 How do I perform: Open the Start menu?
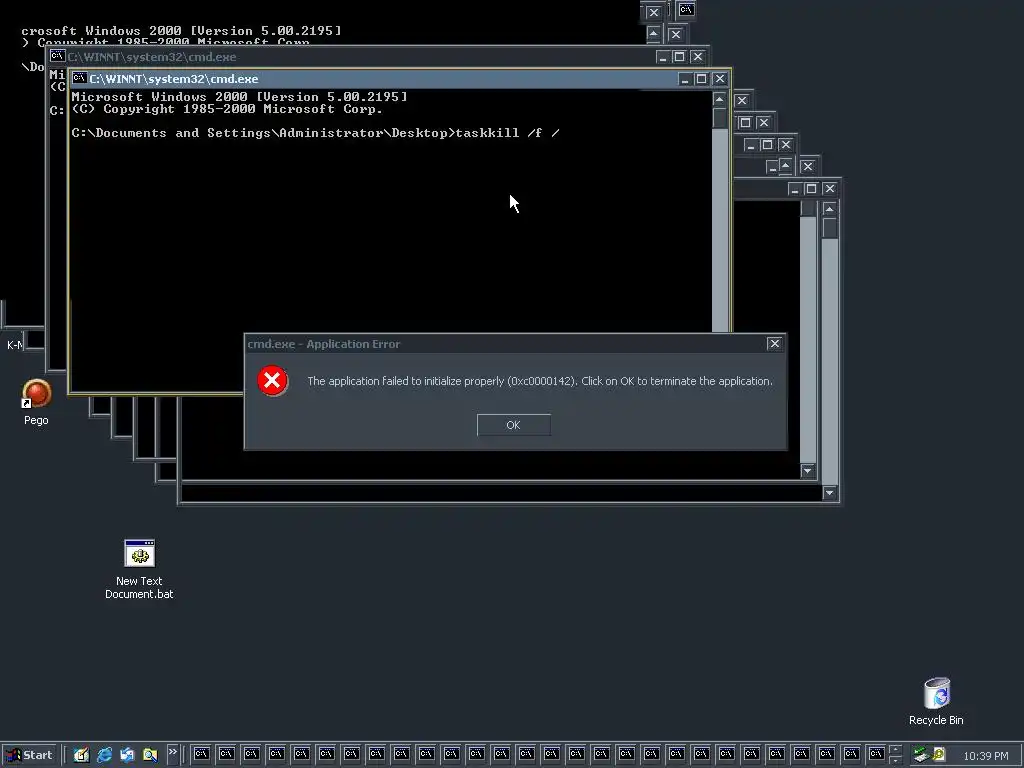(x=29, y=755)
